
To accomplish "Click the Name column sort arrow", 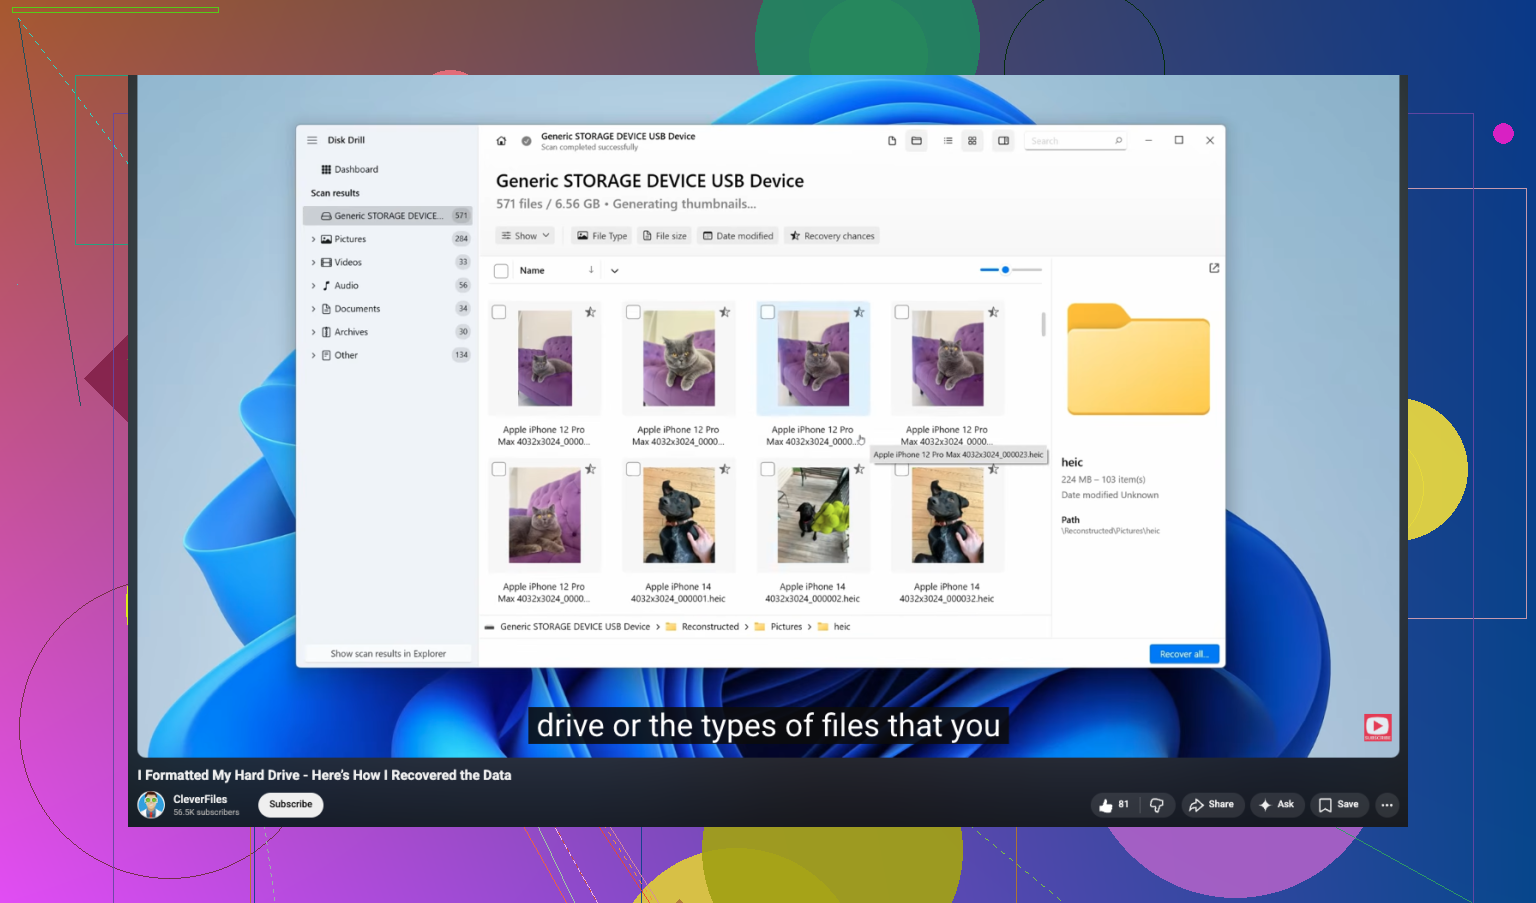I will tap(591, 270).
